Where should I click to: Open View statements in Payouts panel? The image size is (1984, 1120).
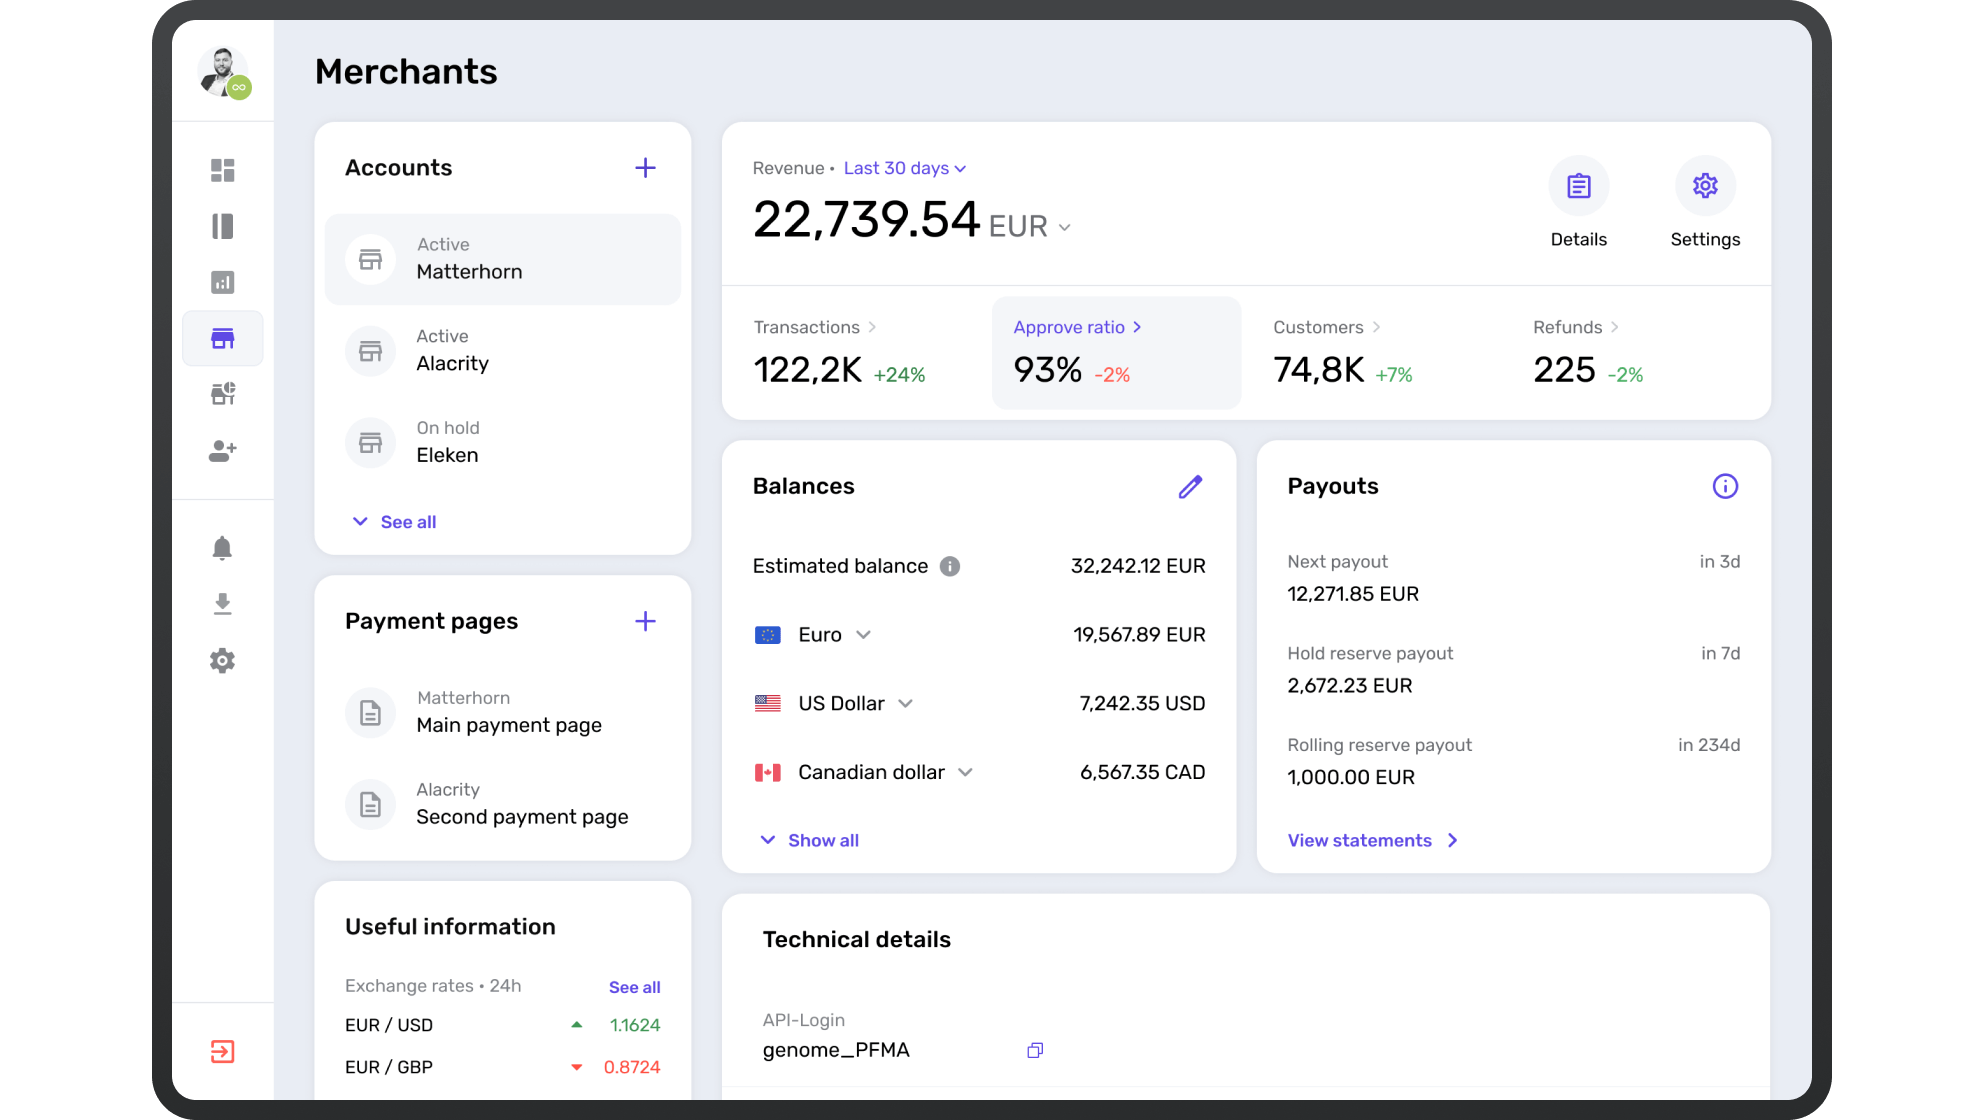pos(1372,840)
